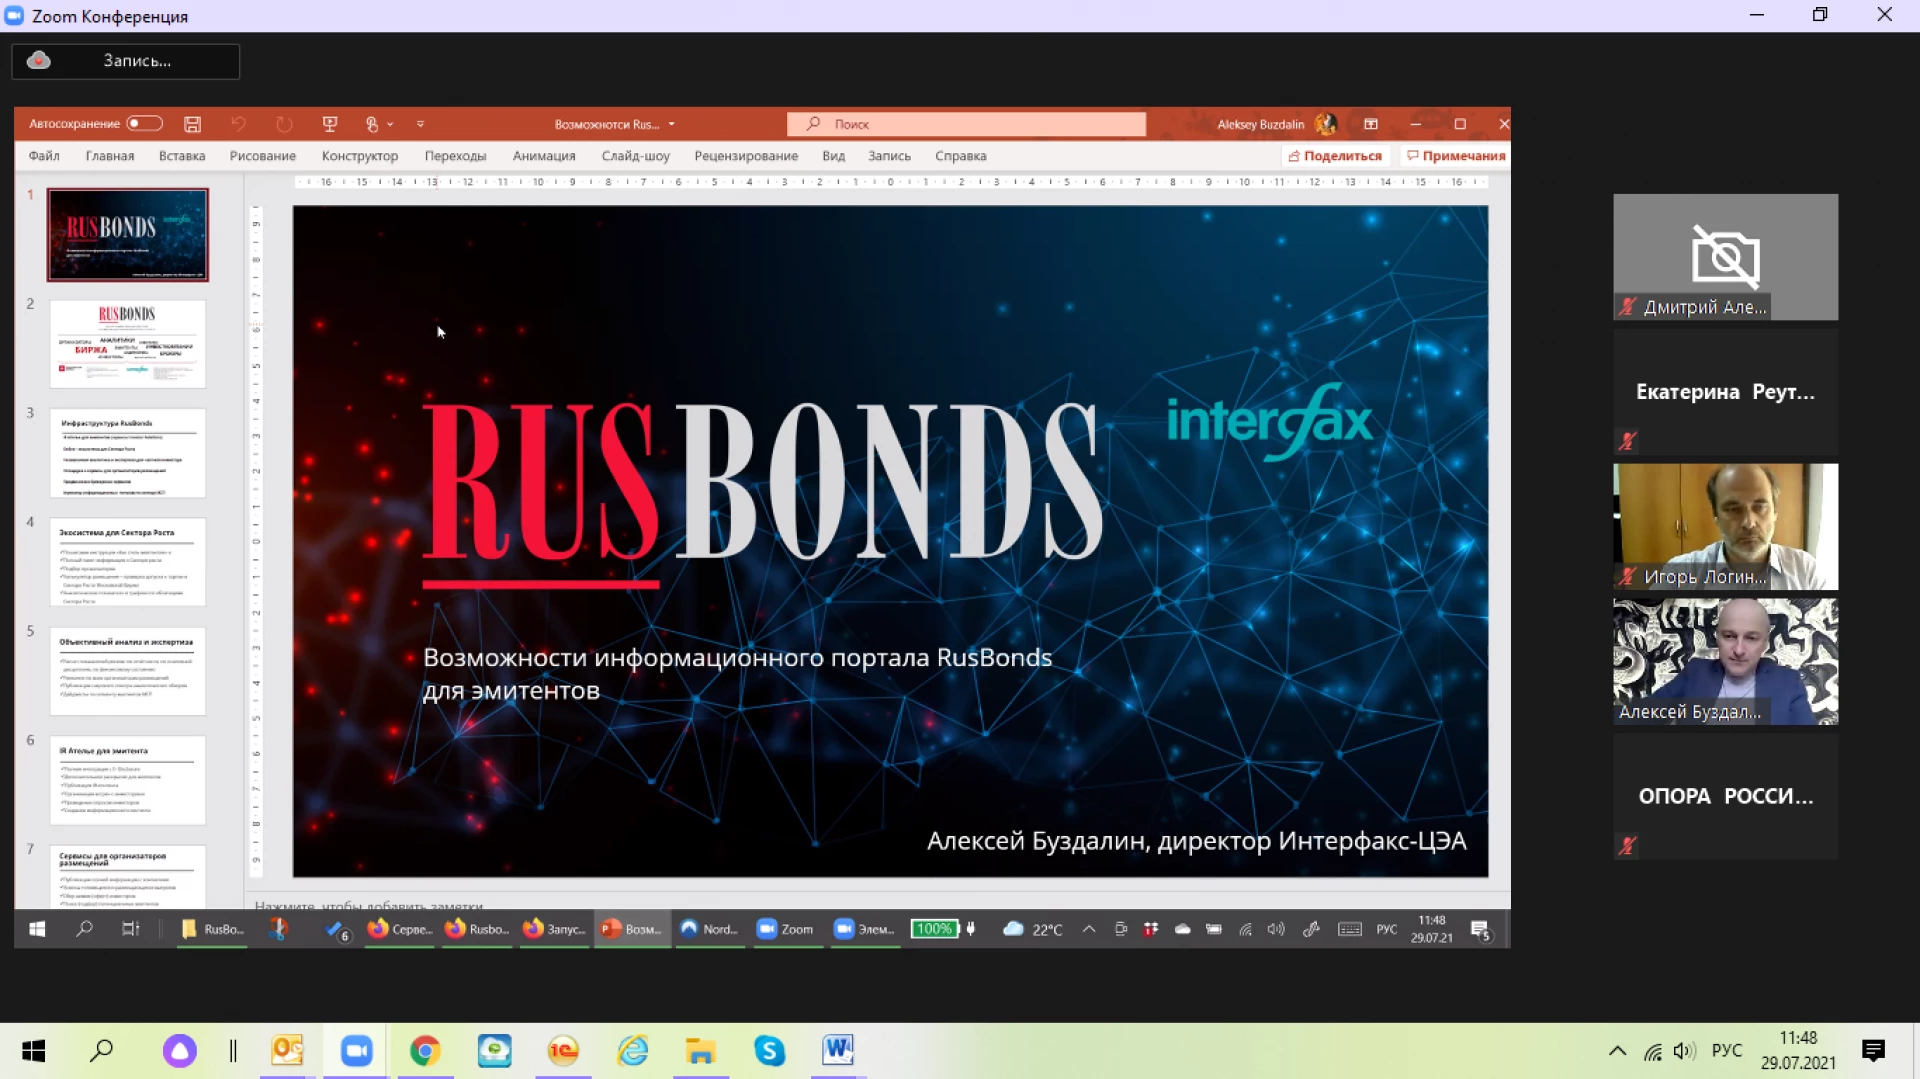
Task: Select the Переходы ribbon tab
Action: pos(455,156)
